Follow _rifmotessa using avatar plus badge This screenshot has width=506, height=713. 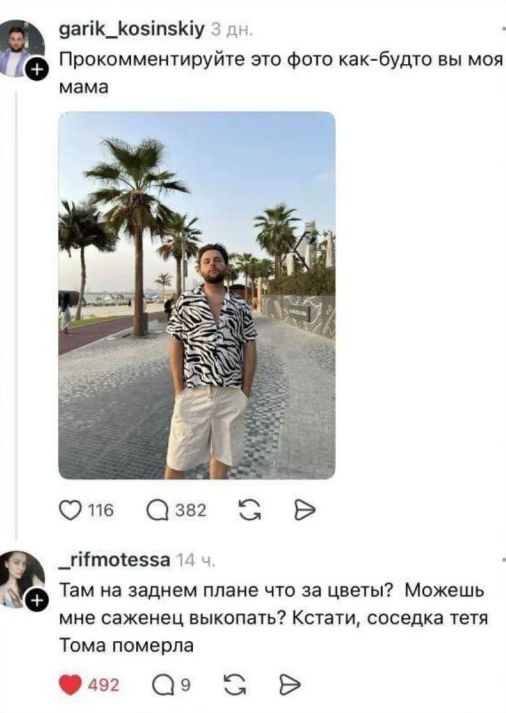(38, 602)
